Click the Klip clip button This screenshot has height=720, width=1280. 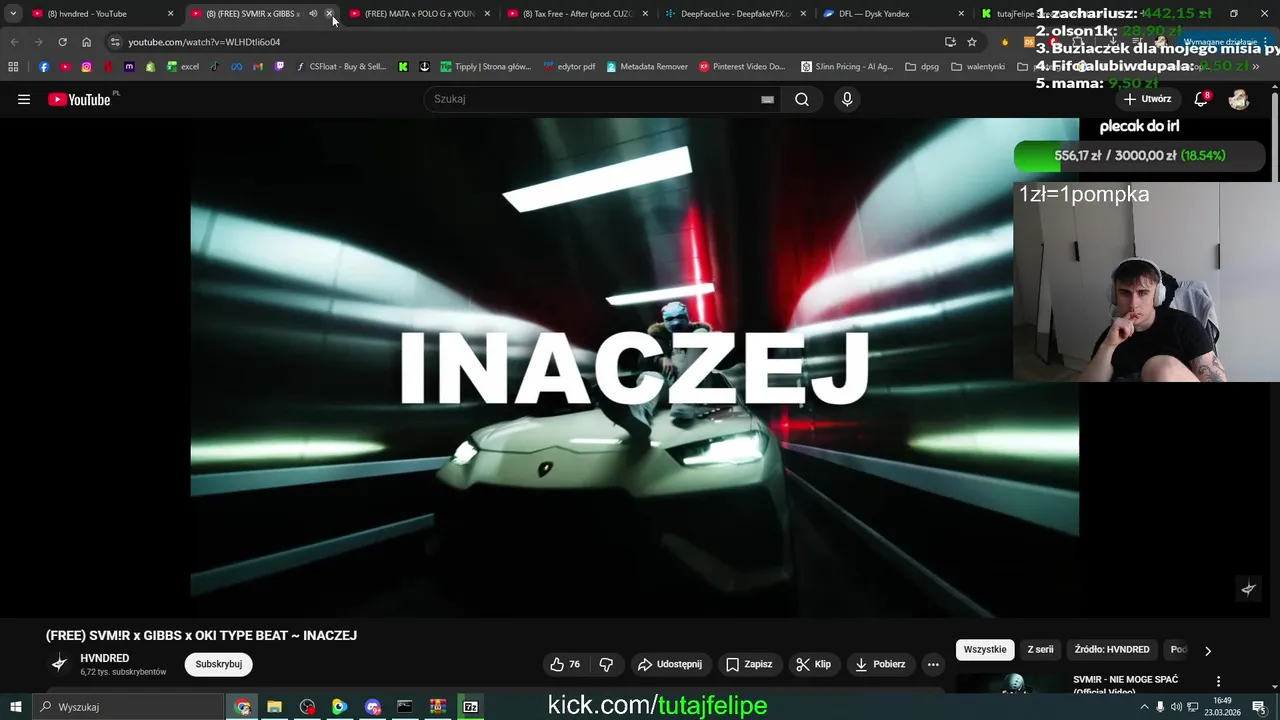point(813,664)
